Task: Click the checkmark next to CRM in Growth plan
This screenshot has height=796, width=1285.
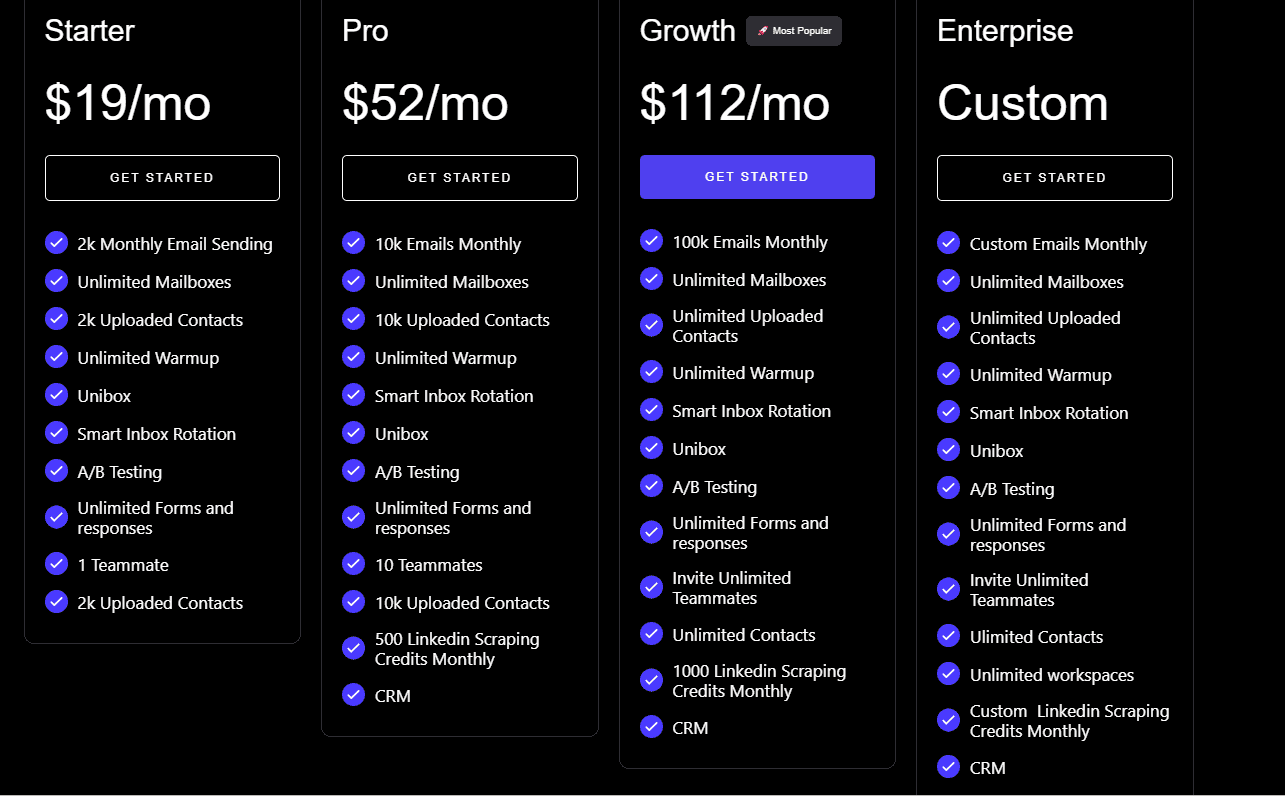Action: 651,727
